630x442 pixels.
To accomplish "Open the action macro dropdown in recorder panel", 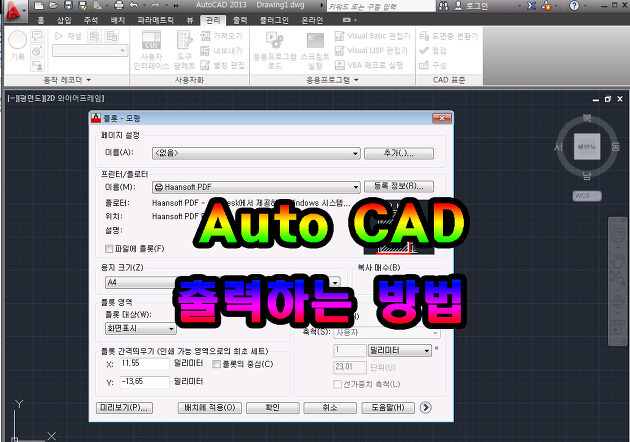I will point(90,51).
